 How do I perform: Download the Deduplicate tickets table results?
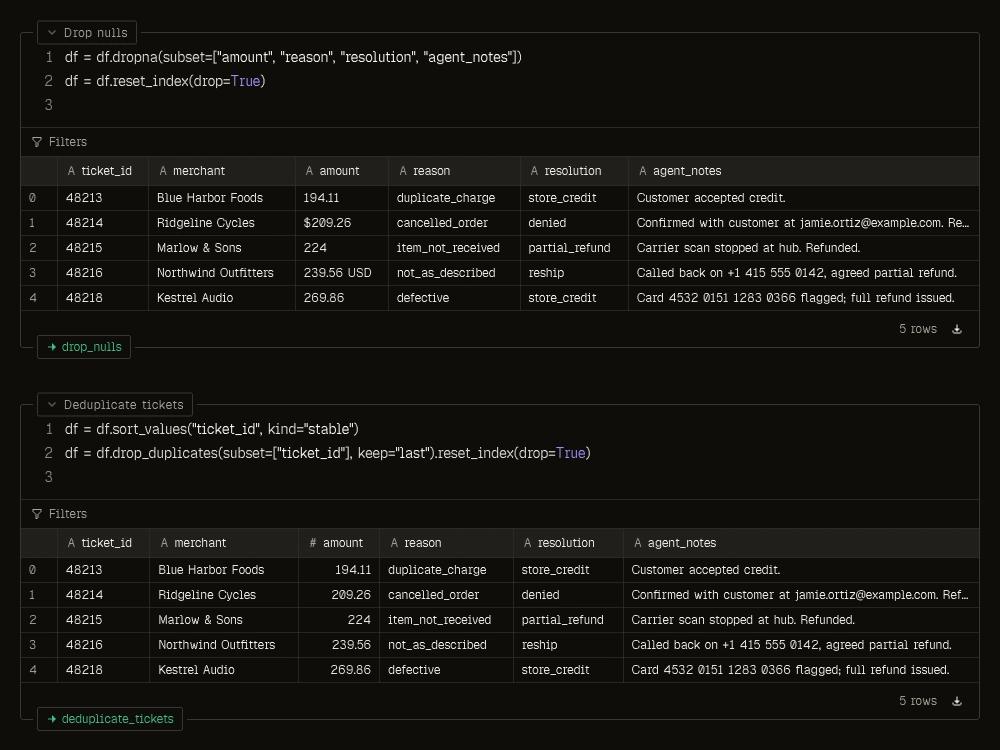tap(957, 701)
